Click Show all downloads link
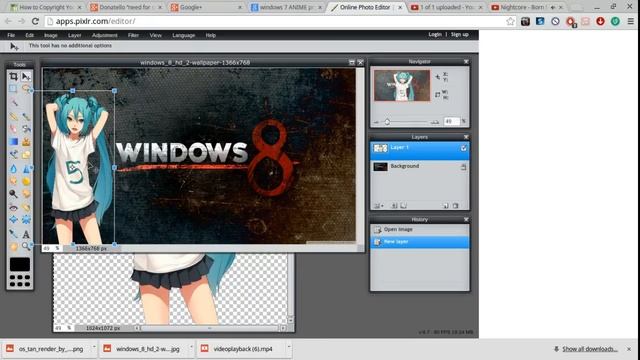 pos(590,349)
